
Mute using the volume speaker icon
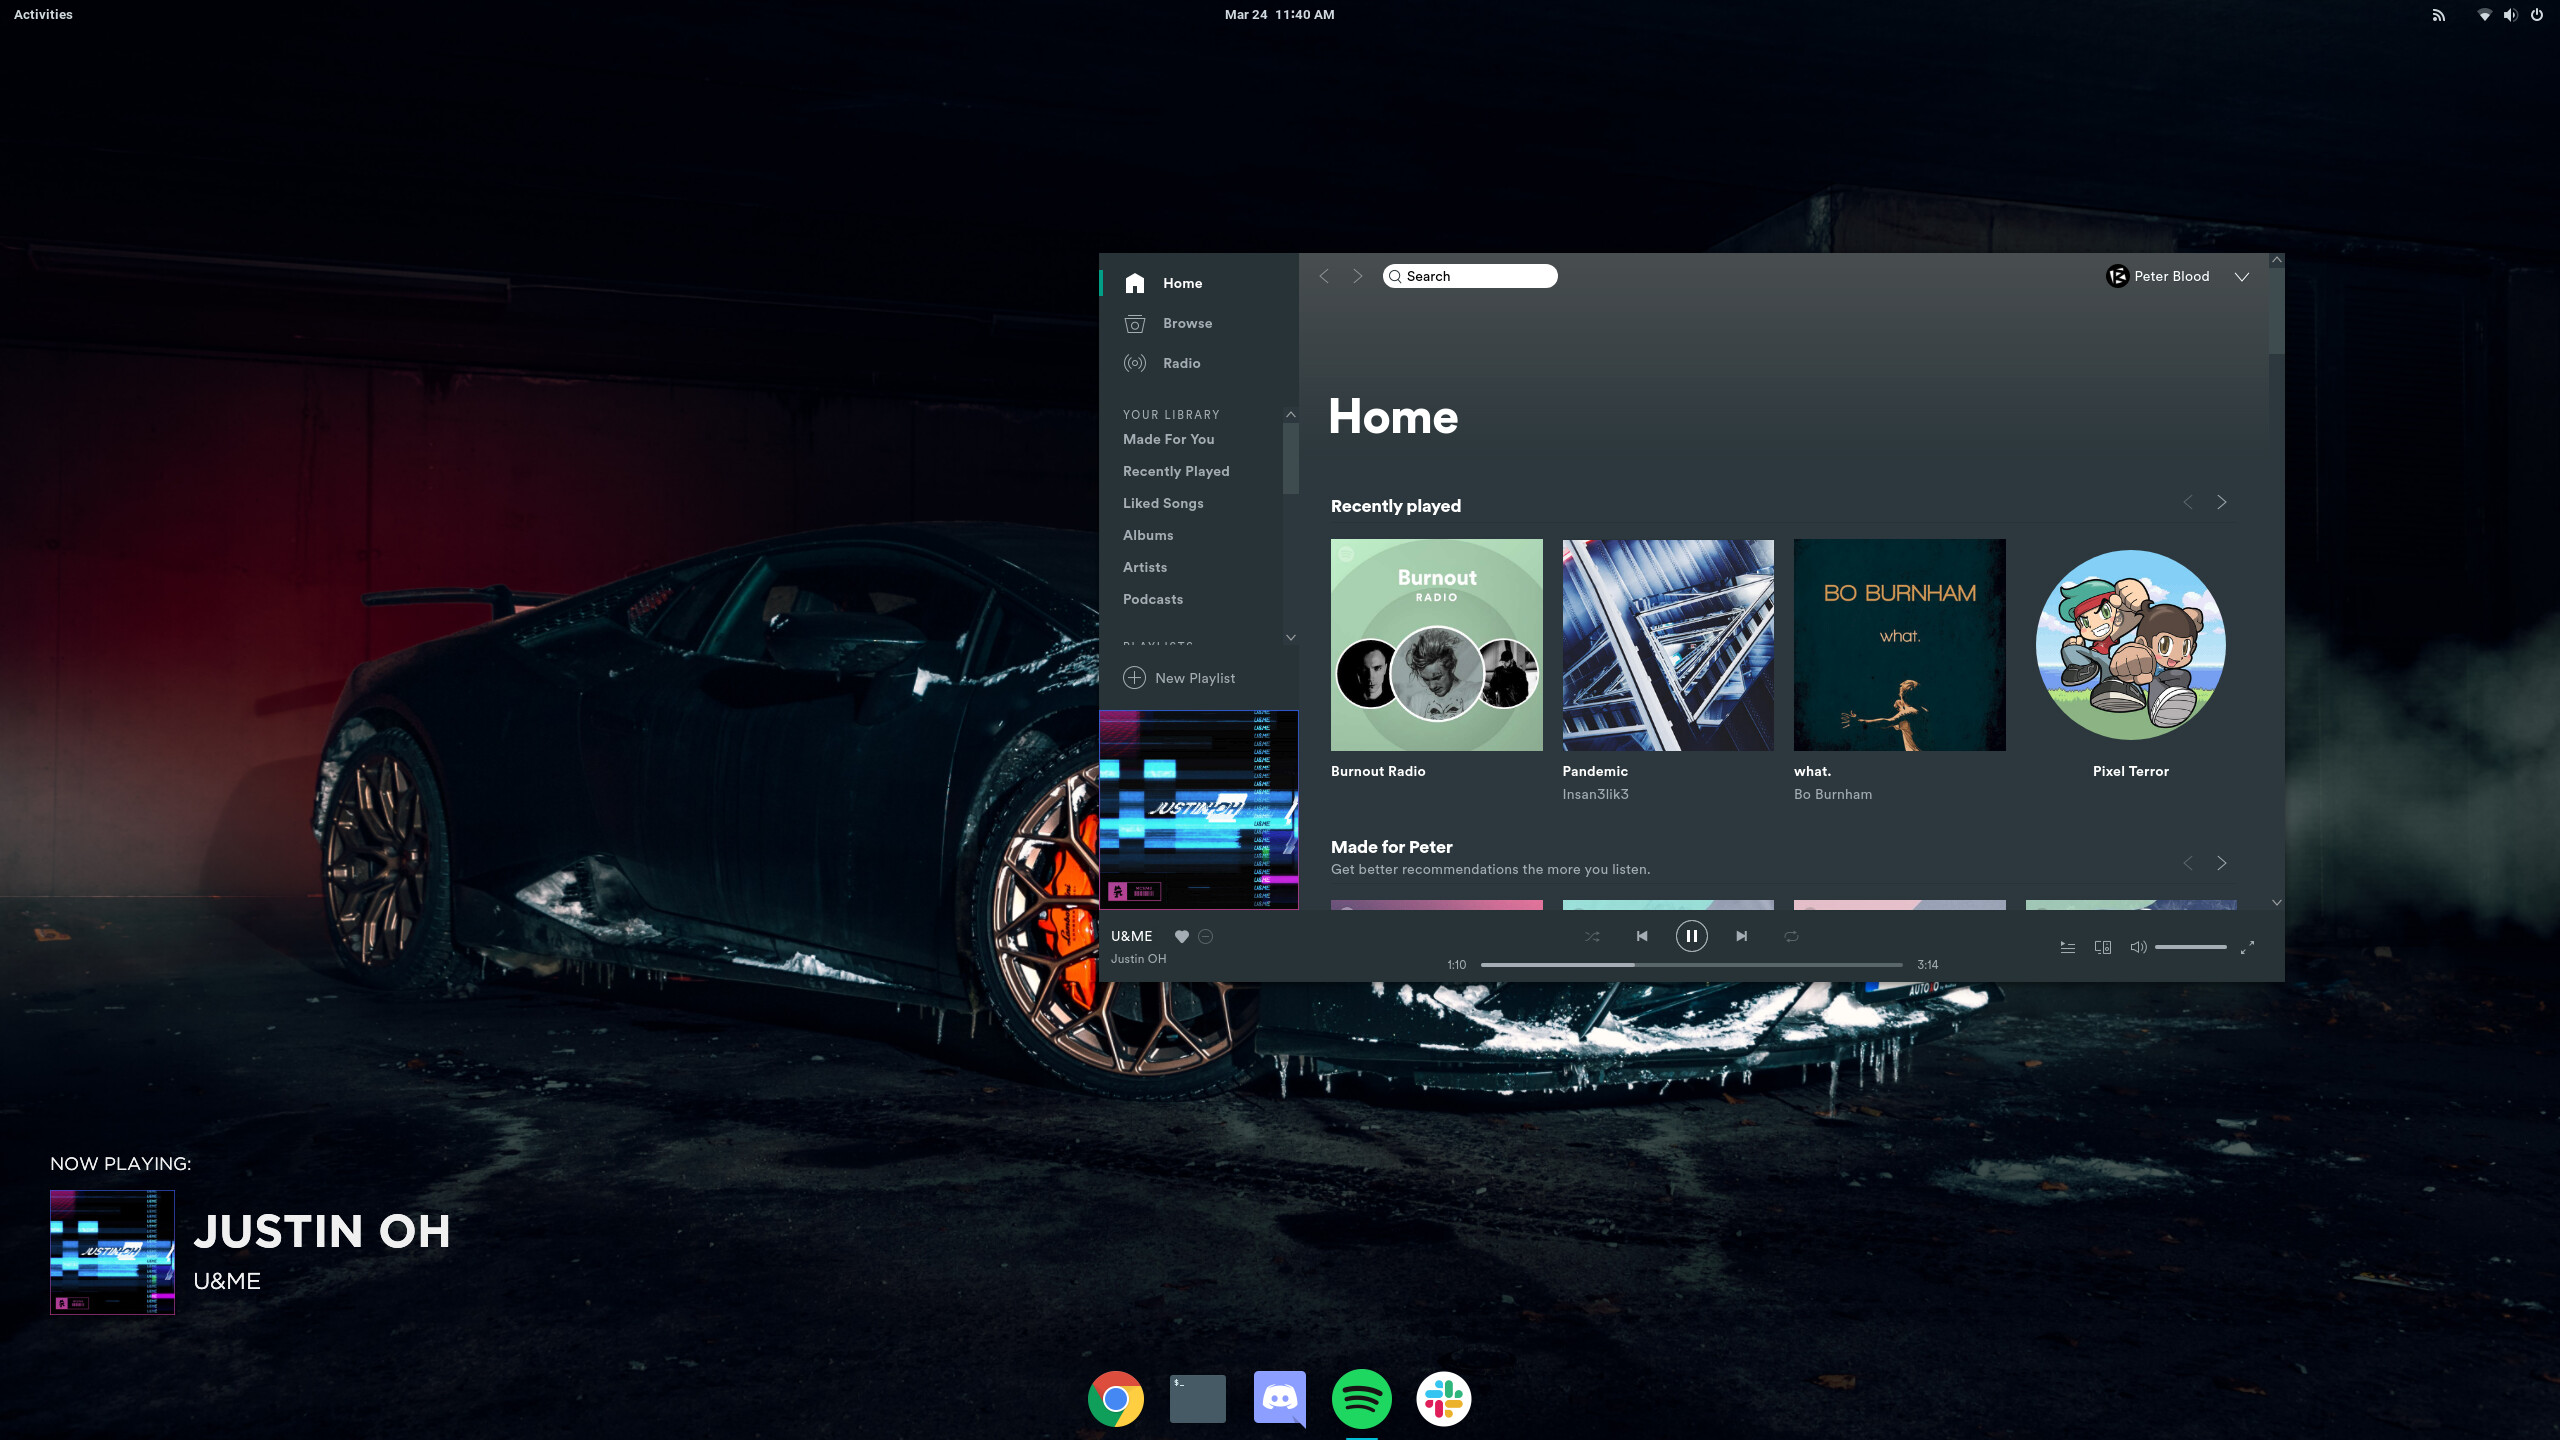pyautogui.click(x=2137, y=947)
